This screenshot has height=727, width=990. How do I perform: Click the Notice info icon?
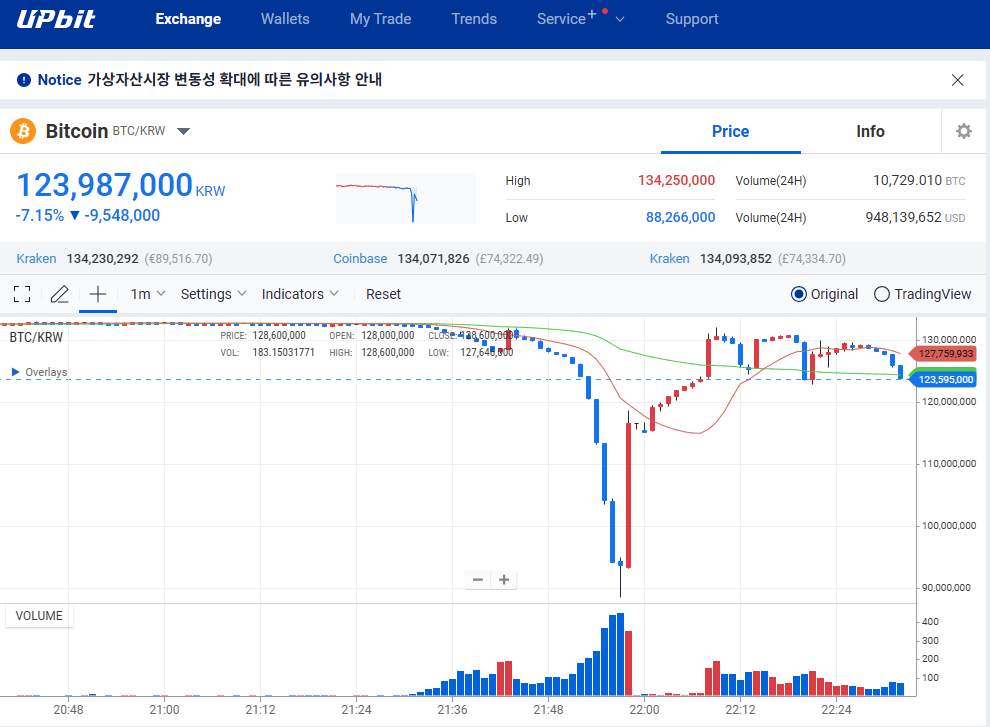click(24, 80)
